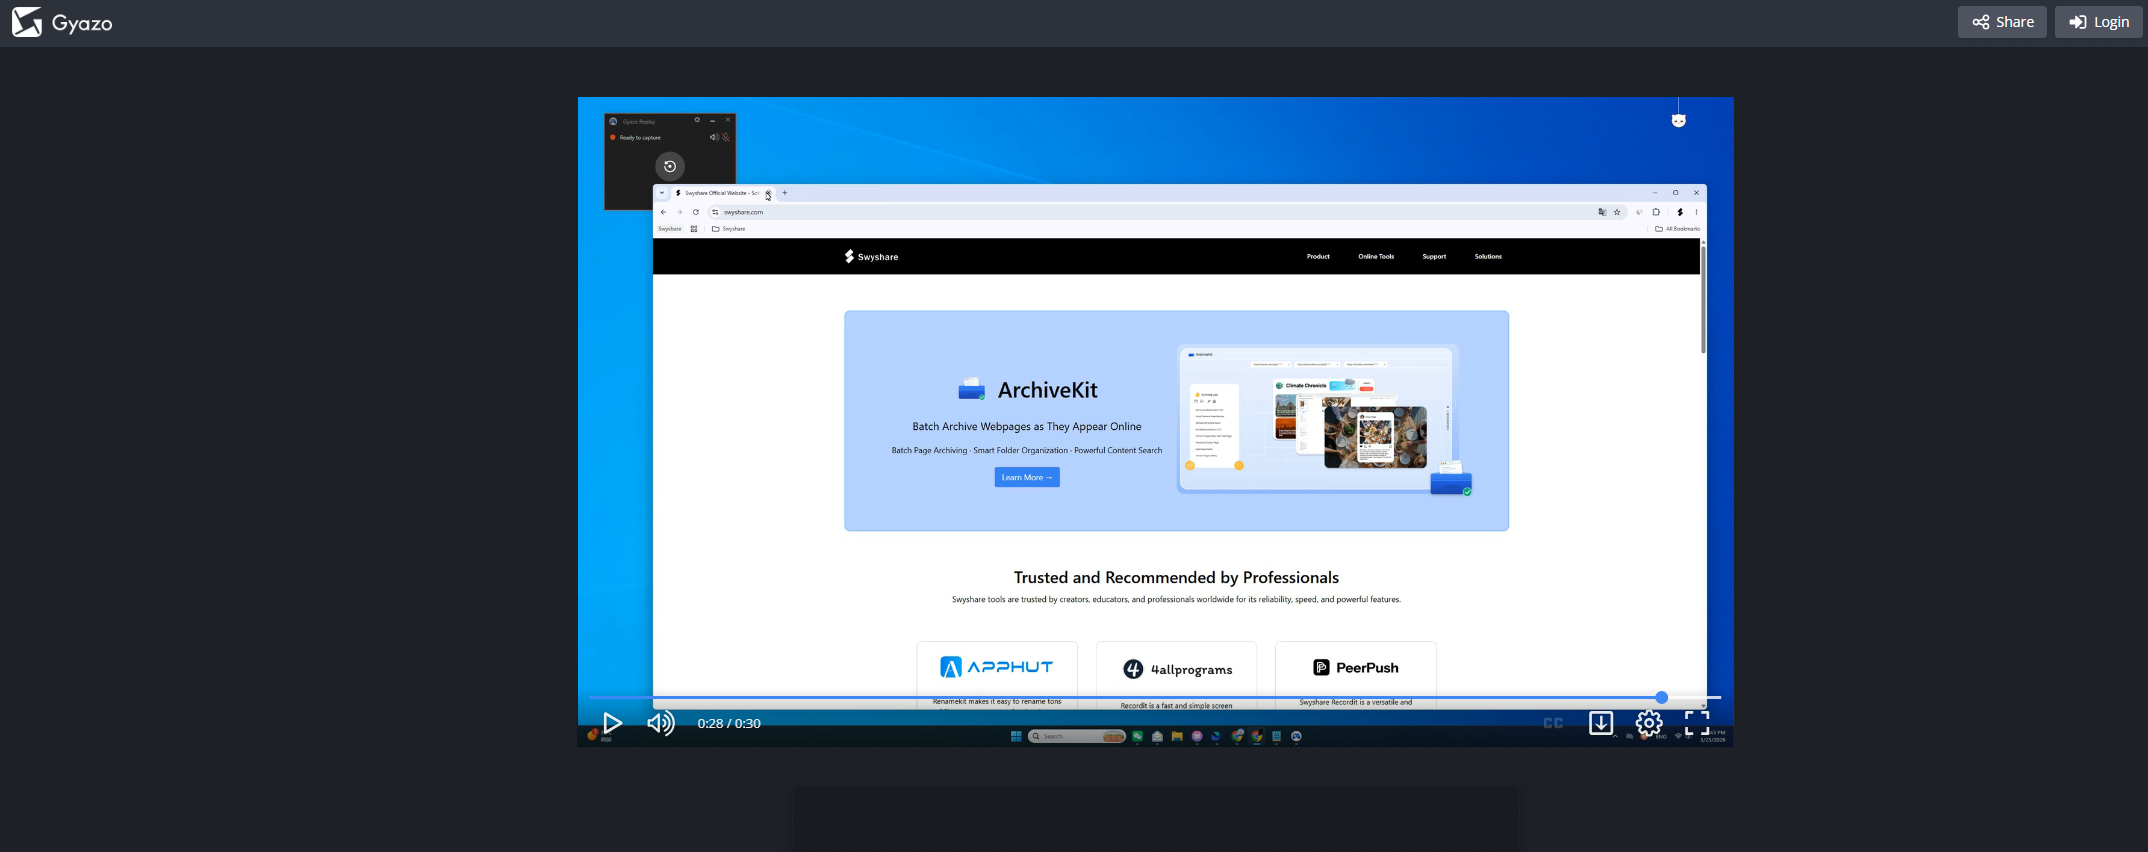Reload the page with the refresh icon
This screenshot has height=852, width=2148.
point(696,212)
